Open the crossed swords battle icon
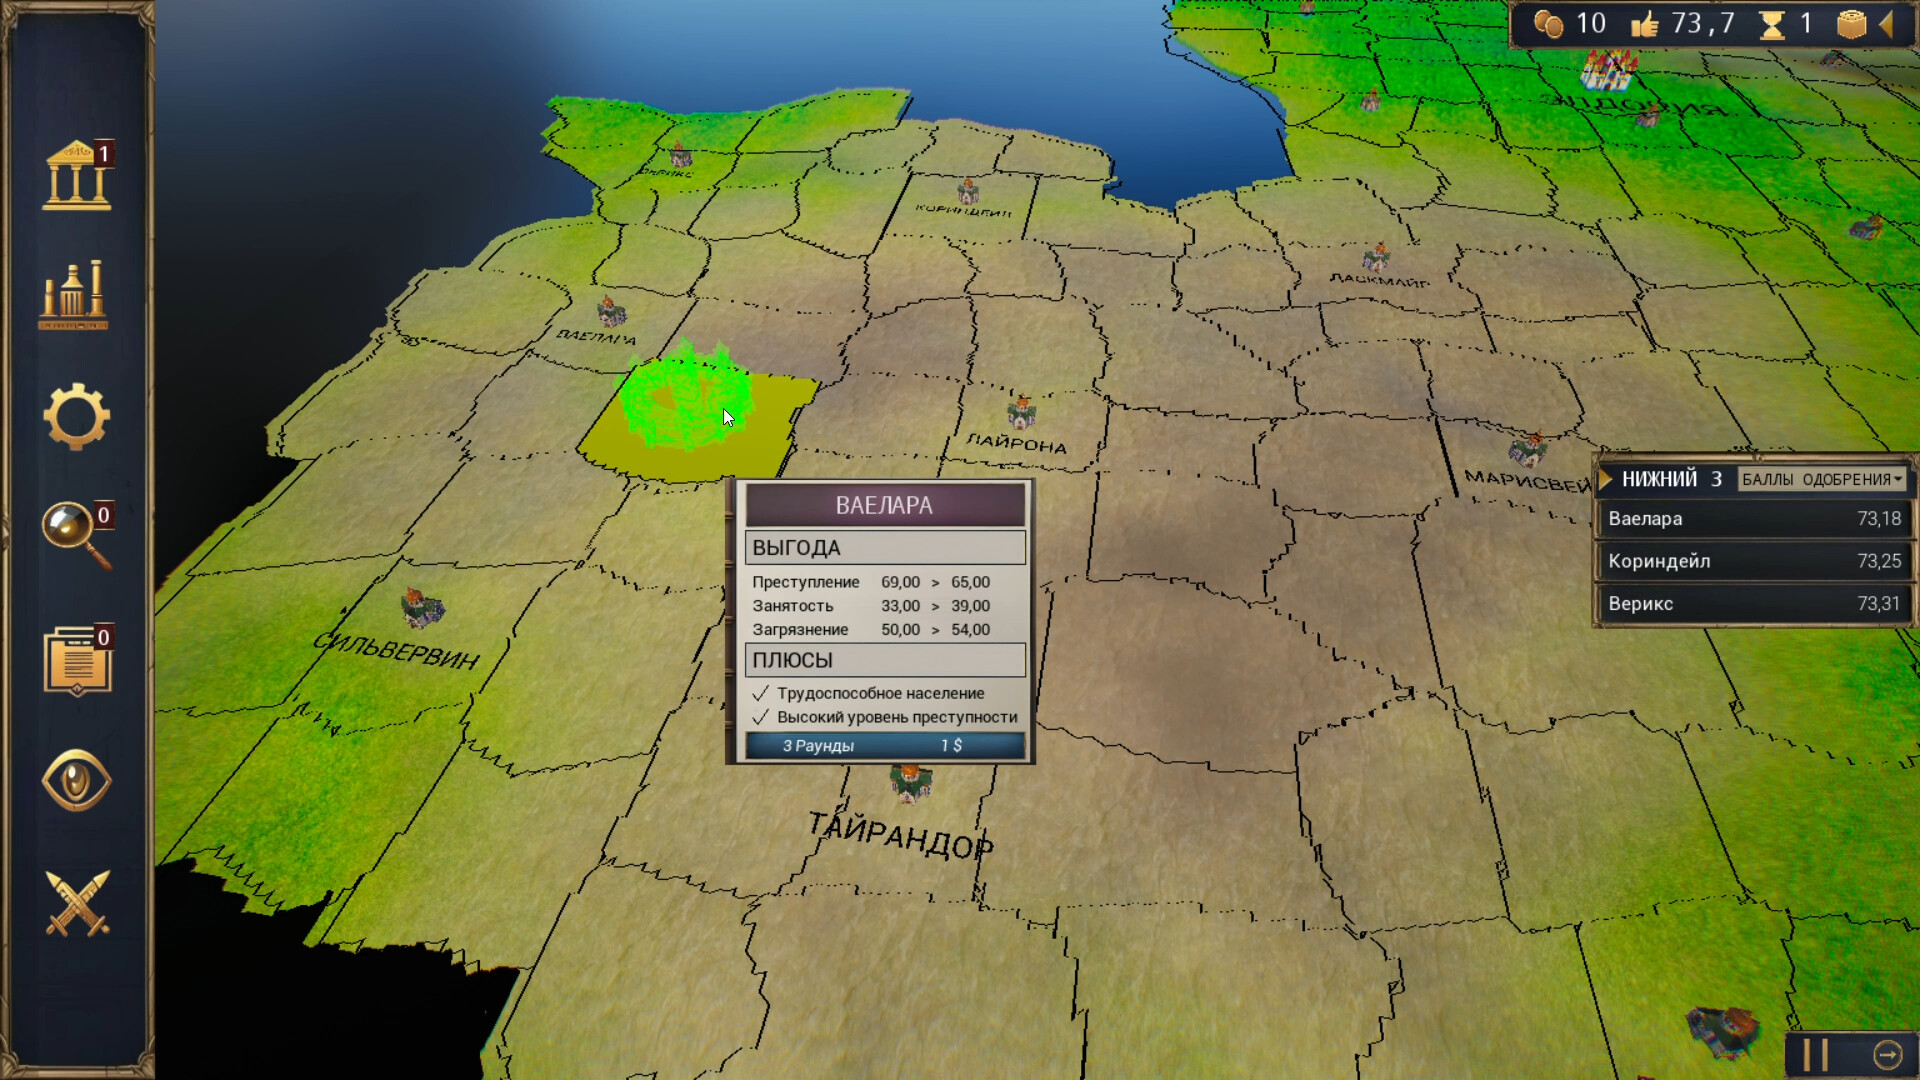 click(x=77, y=903)
